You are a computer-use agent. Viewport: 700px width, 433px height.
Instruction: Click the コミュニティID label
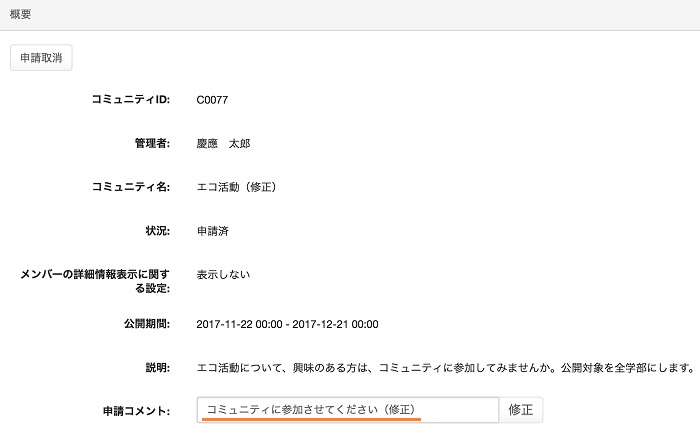[x=130, y=100]
